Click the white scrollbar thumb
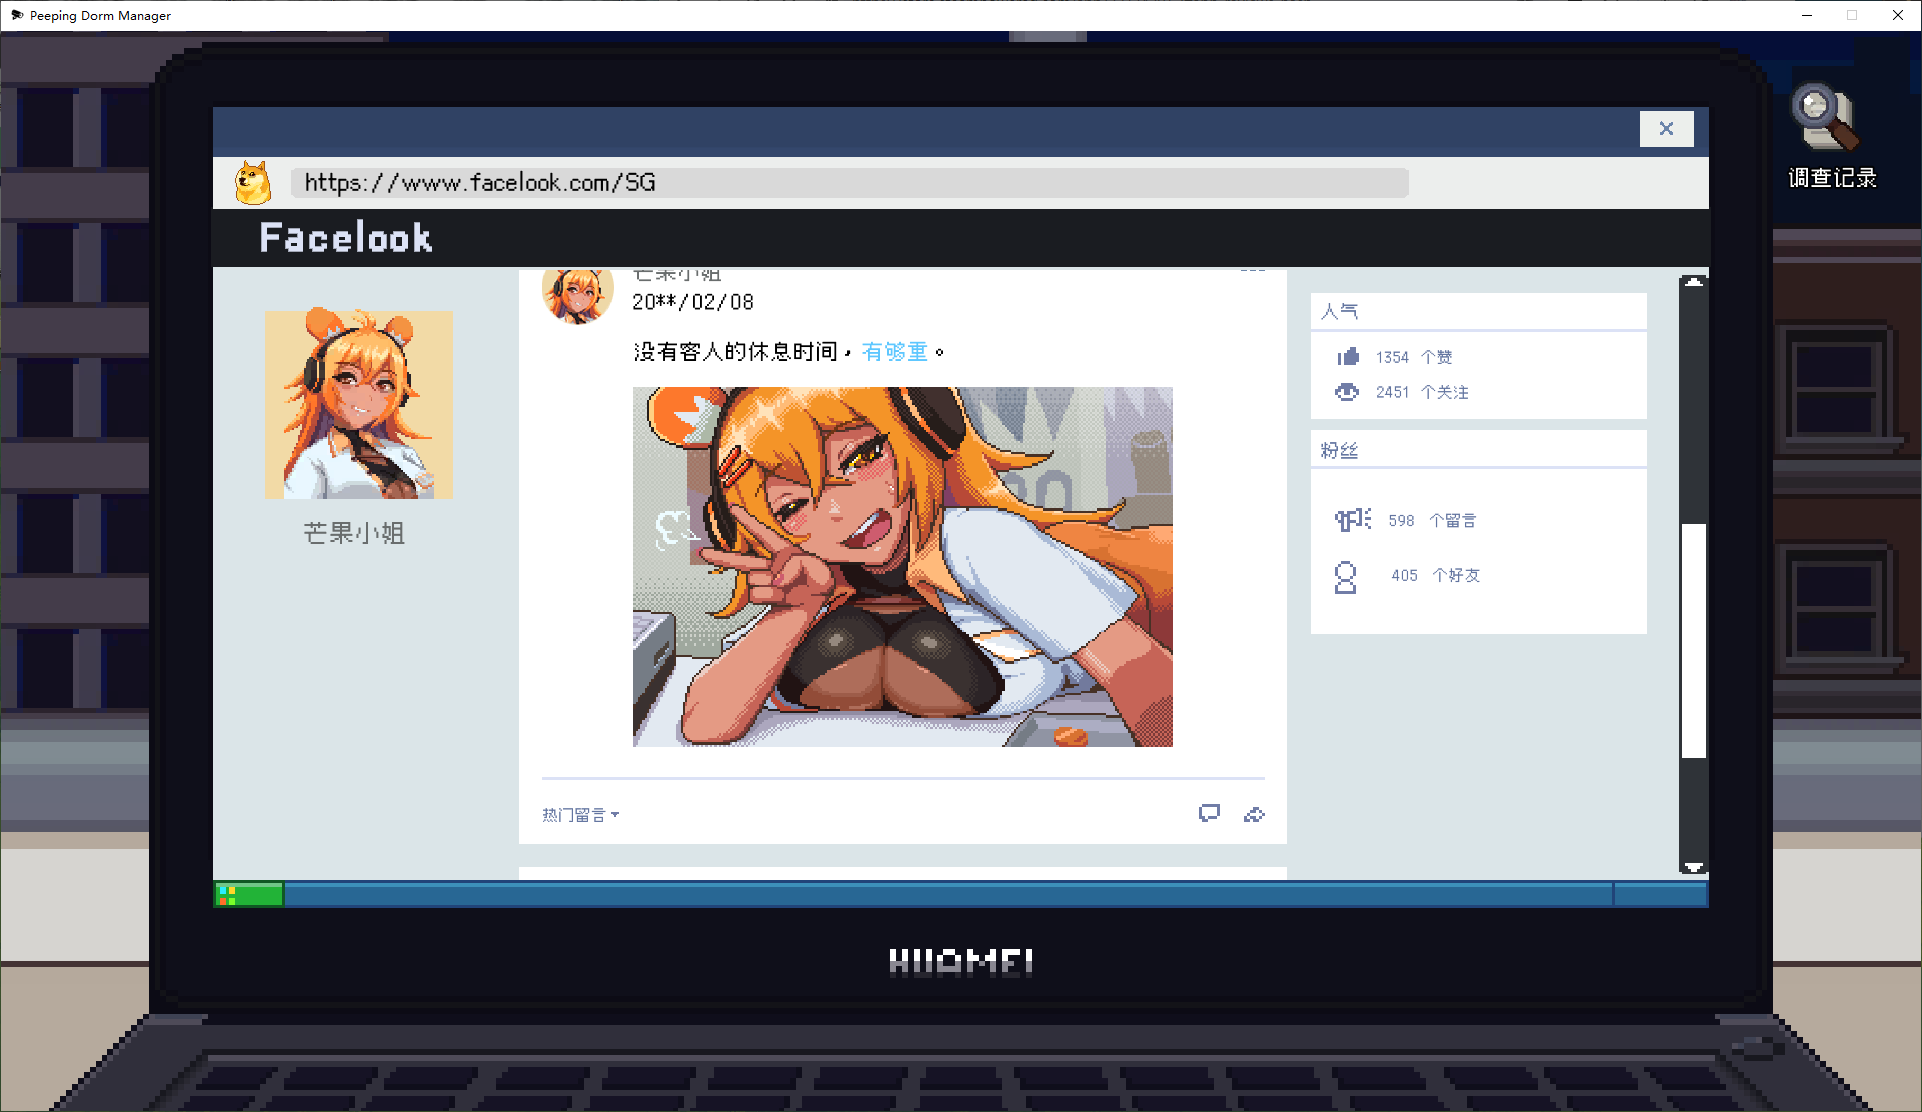 (x=1693, y=641)
